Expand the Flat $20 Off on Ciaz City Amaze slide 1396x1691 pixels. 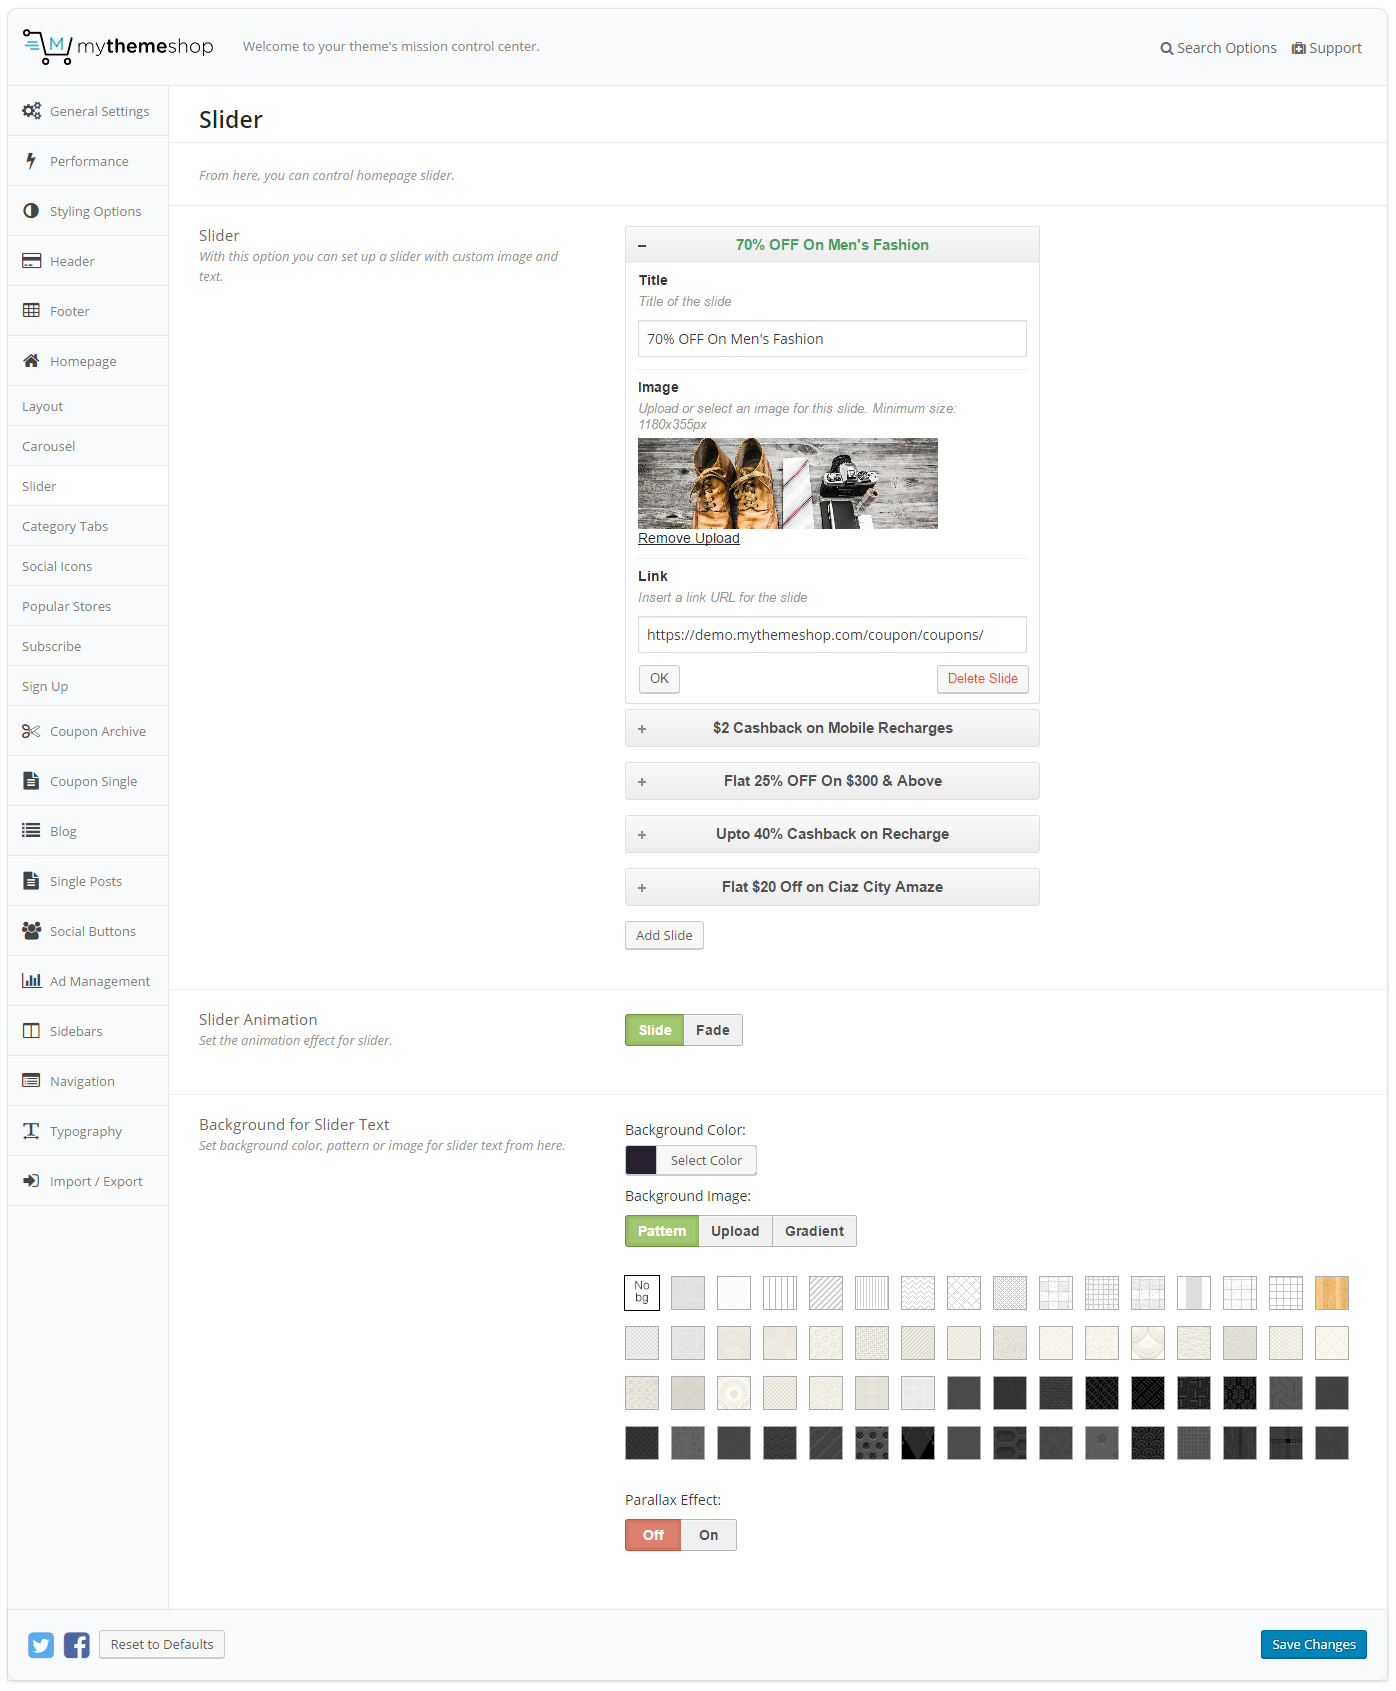832,887
